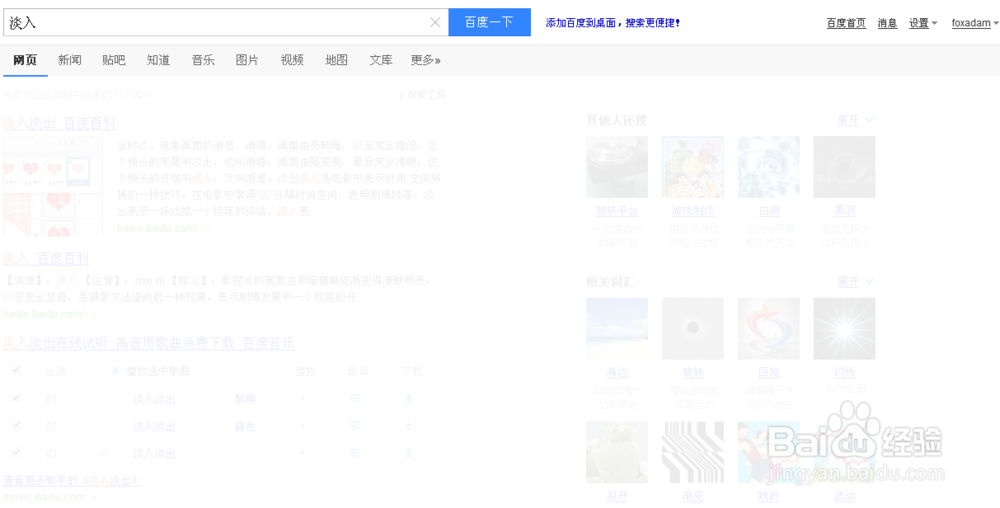1000x508 pixels.
Task: Uncheck the checkbox for song 03
Action: [17, 453]
